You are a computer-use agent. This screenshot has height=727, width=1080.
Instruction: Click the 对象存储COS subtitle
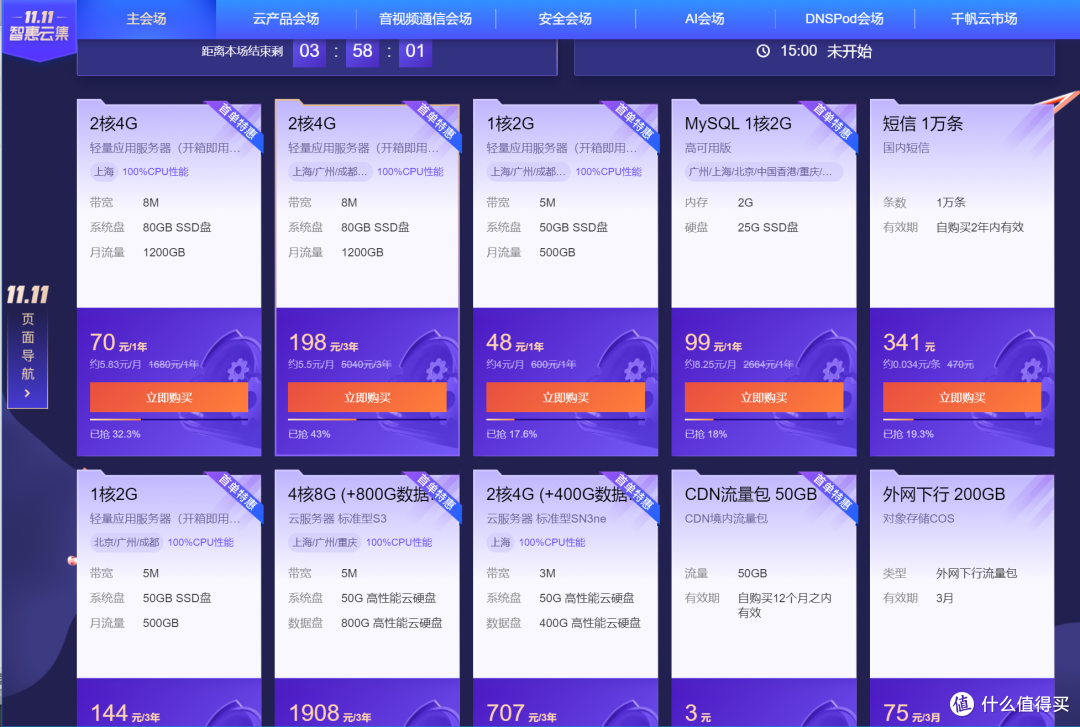919,519
